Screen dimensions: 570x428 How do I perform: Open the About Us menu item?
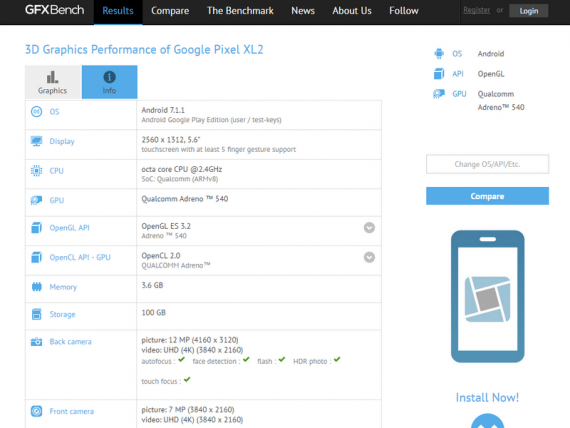coord(352,11)
